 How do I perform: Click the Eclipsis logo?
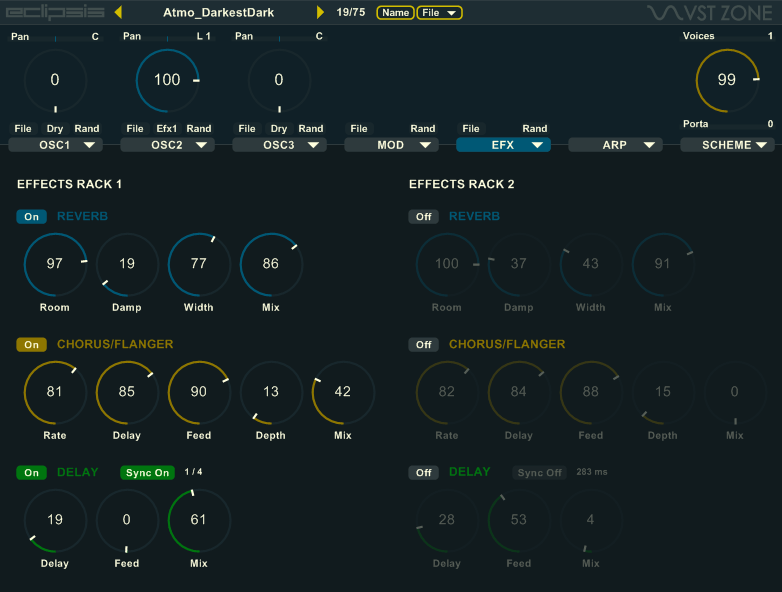pyautogui.click(x=50, y=12)
